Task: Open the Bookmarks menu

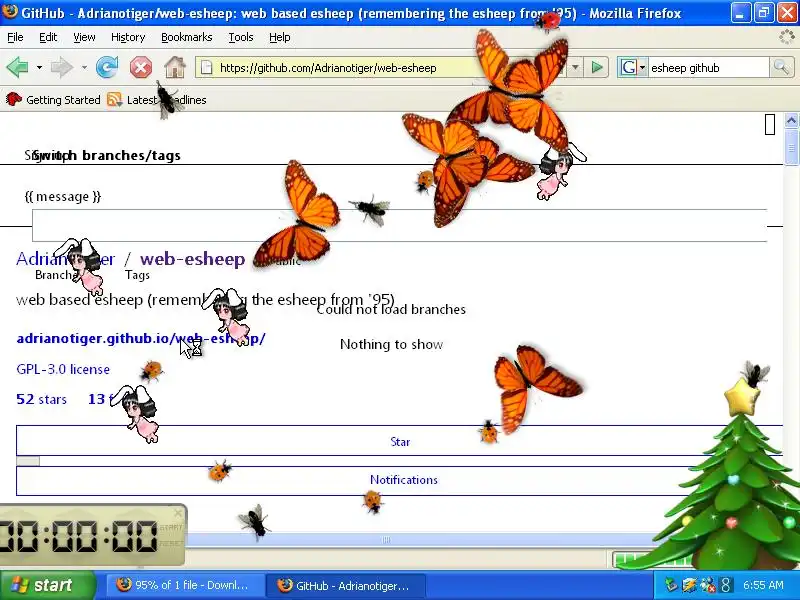Action: 186,37
